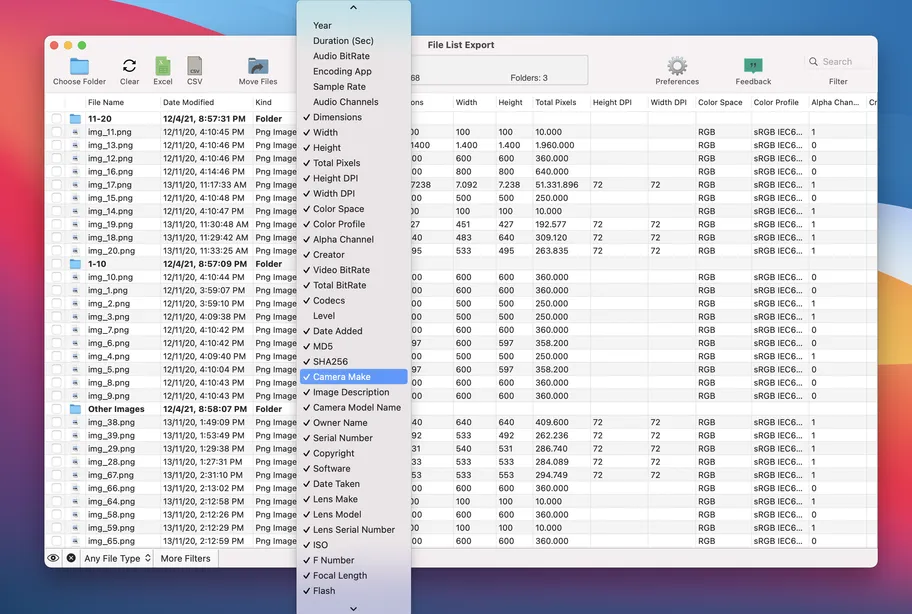The height and width of the screenshot is (614, 912).
Task: Open the Any File Type dropdown
Action: [x=117, y=558]
